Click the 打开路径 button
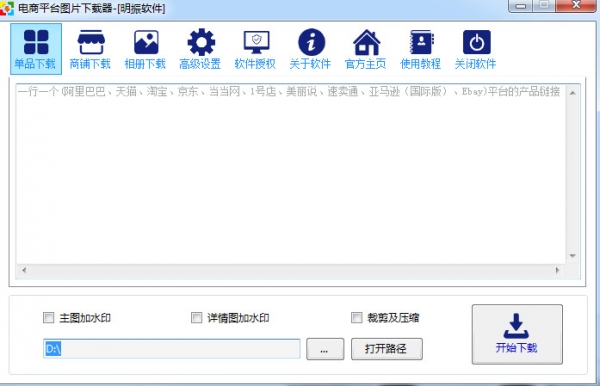 [x=386, y=349]
